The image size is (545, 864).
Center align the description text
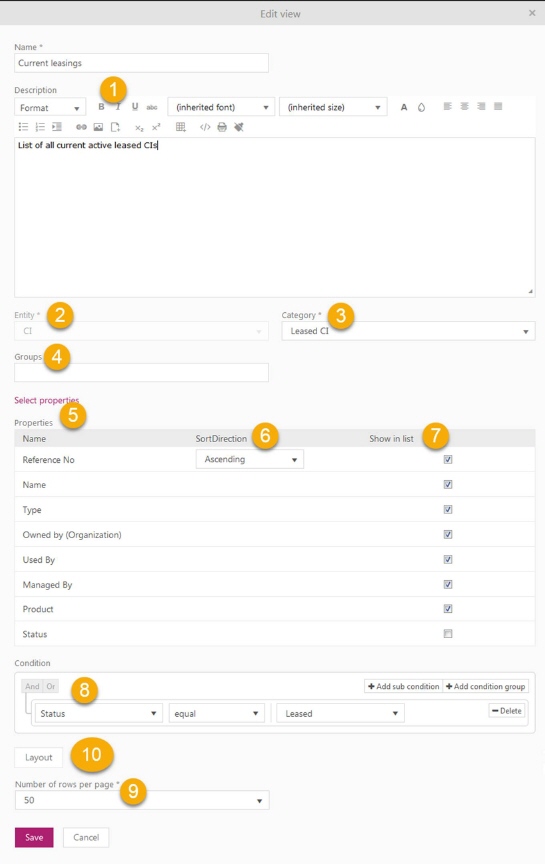pyautogui.click(x=465, y=106)
